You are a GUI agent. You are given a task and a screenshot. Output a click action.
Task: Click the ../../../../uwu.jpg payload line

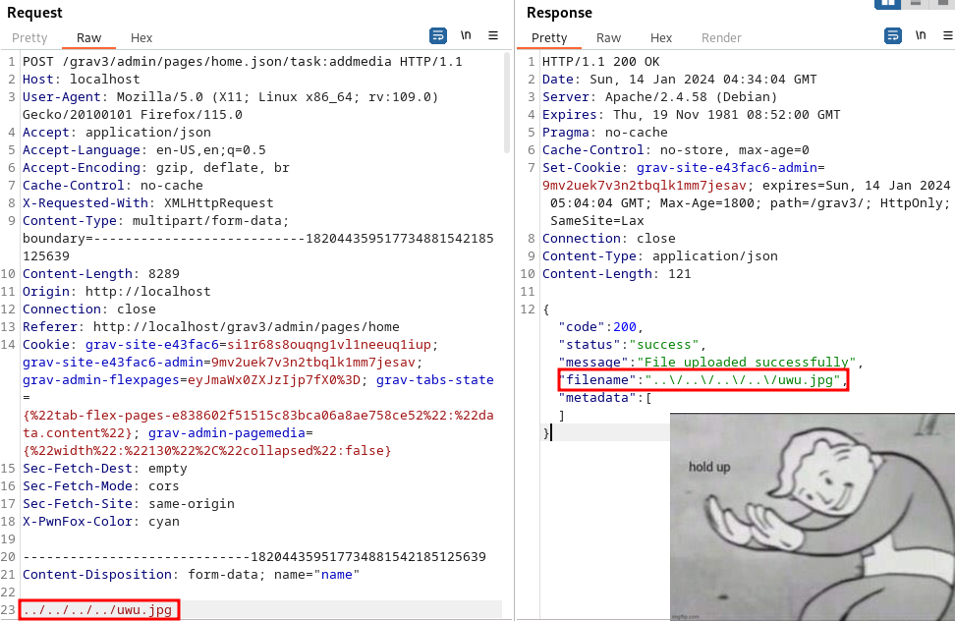tap(99, 609)
